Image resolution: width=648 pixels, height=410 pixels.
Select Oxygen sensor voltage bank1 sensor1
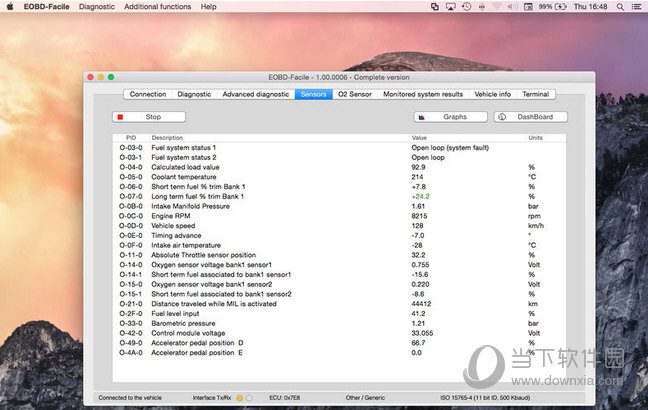(339, 265)
